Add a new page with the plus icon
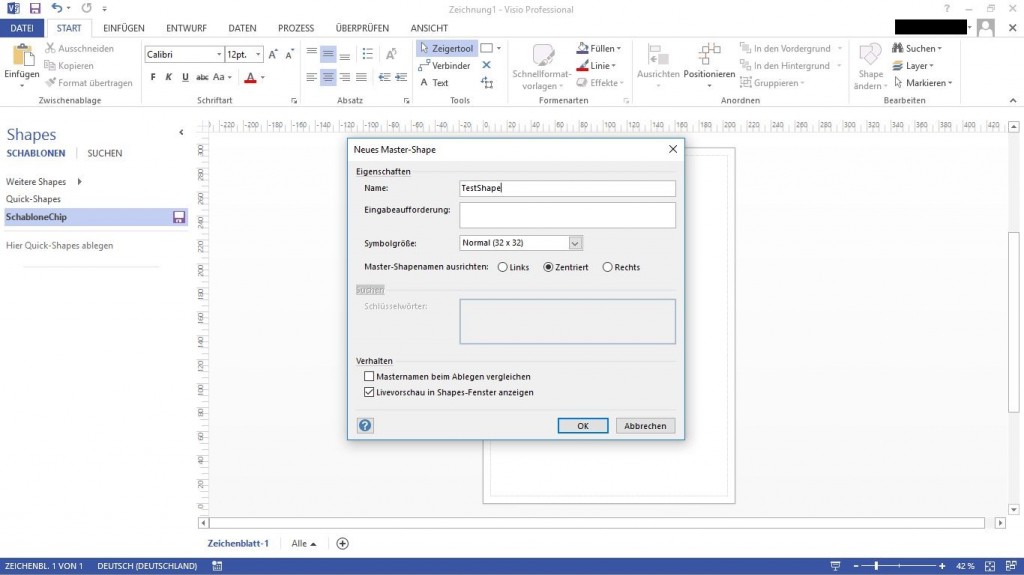This screenshot has width=1024, height=575. (x=342, y=543)
